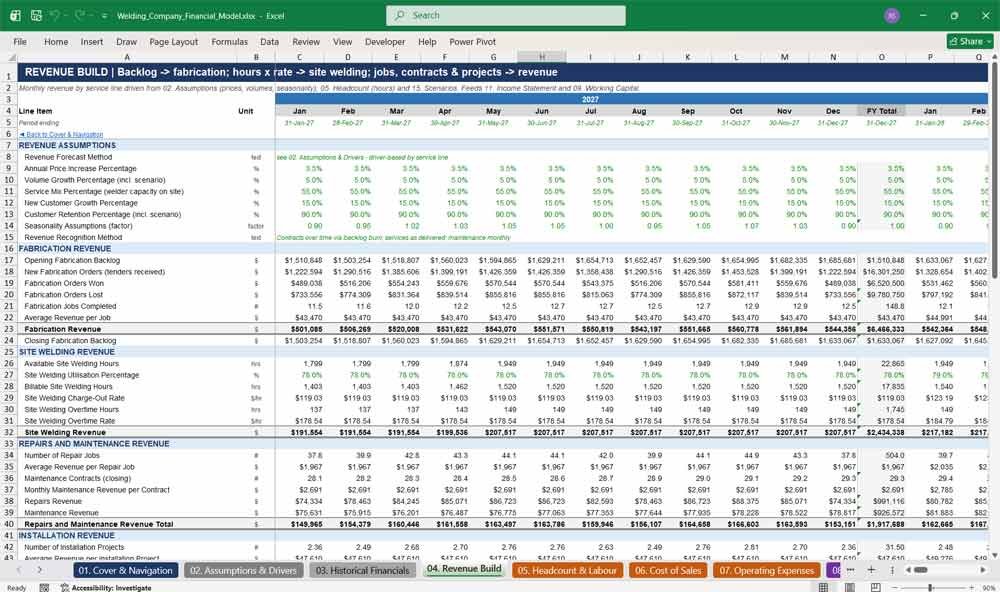Open the Help tab
1000x592 pixels.
(427, 41)
